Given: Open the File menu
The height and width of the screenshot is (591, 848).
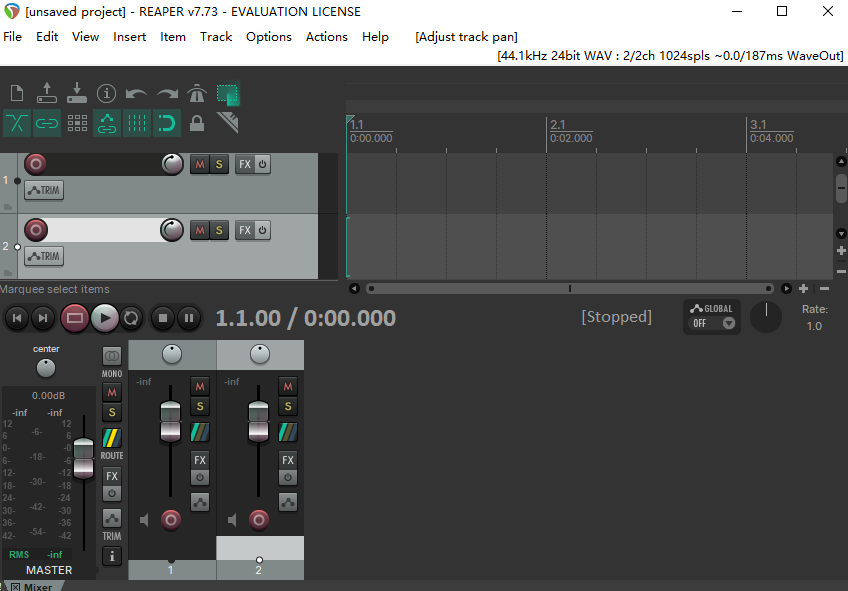Looking at the screenshot, I should (x=12, y=37).
